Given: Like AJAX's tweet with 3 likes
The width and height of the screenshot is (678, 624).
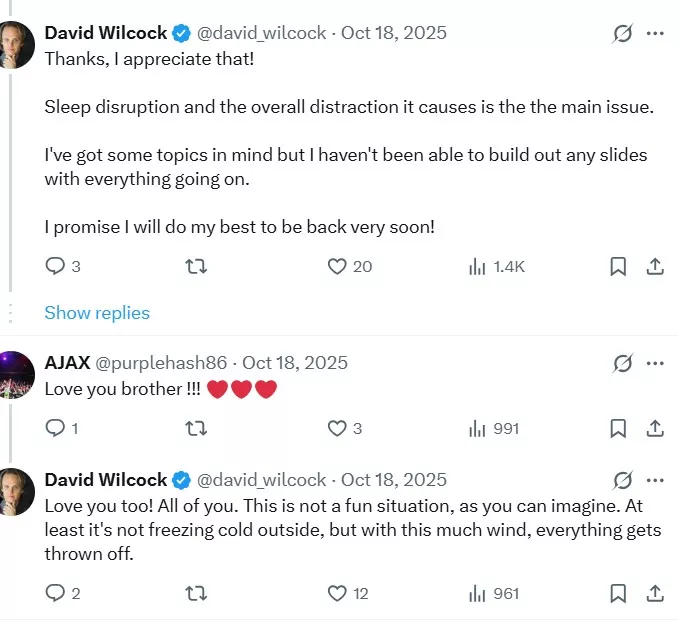Looking at the screenshot, I should 338,428.
